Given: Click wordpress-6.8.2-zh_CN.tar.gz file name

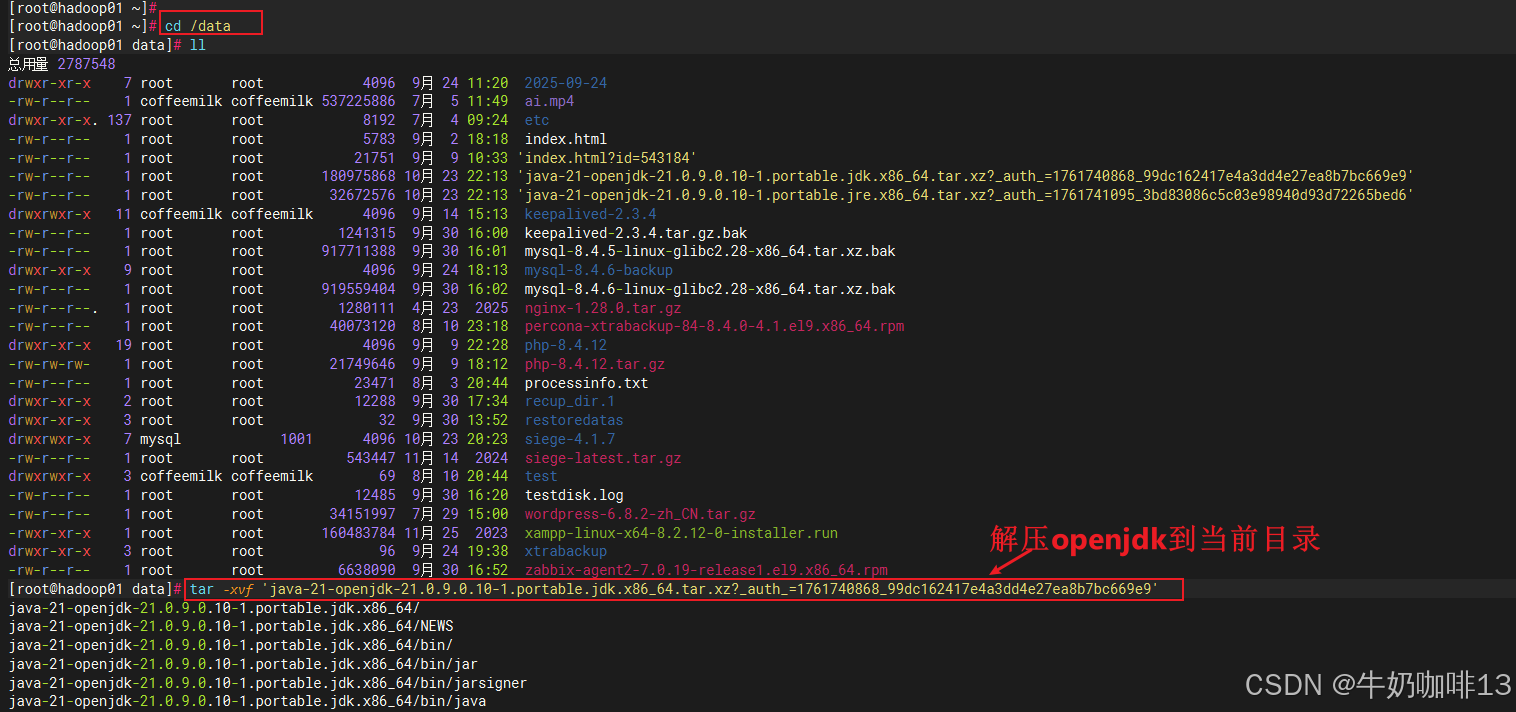Looking at the screenshot, I should tap(640, 514).
